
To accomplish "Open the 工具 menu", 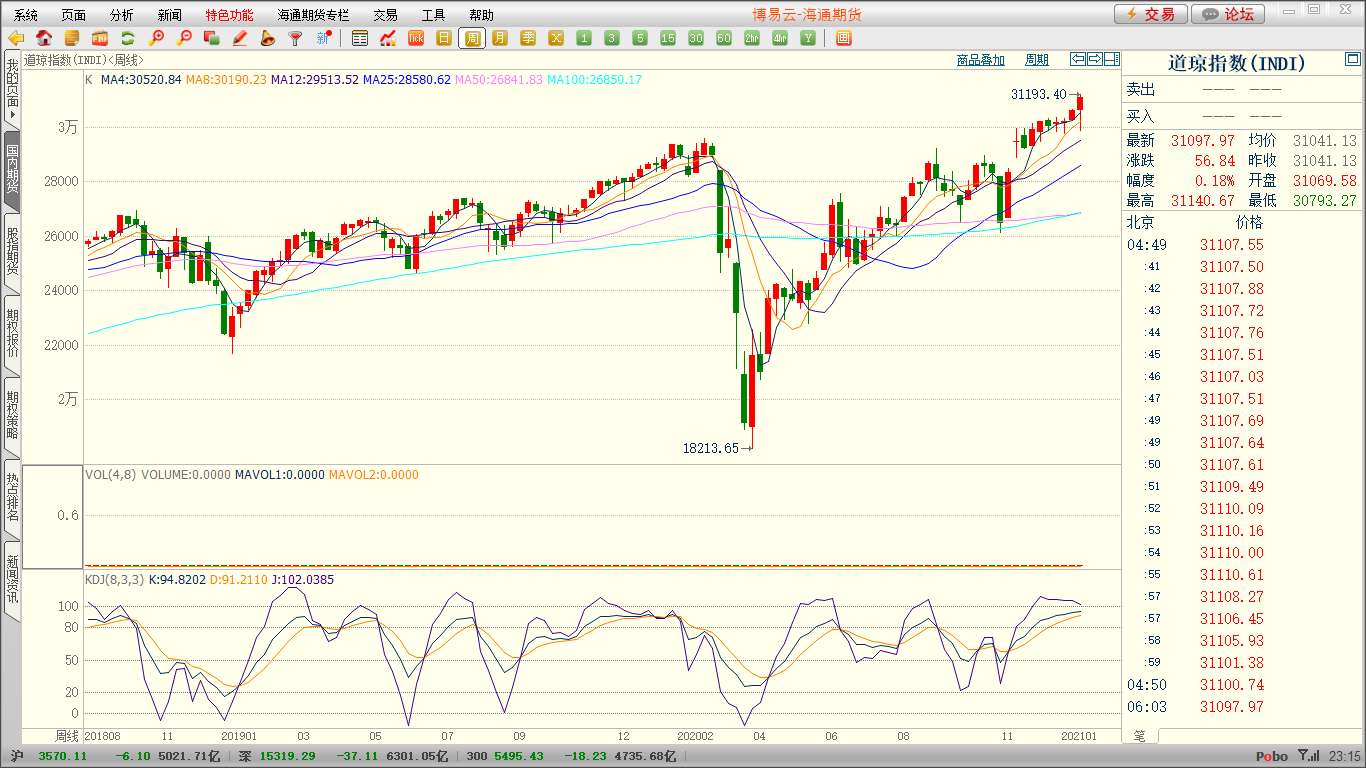I will click(434, 15).
